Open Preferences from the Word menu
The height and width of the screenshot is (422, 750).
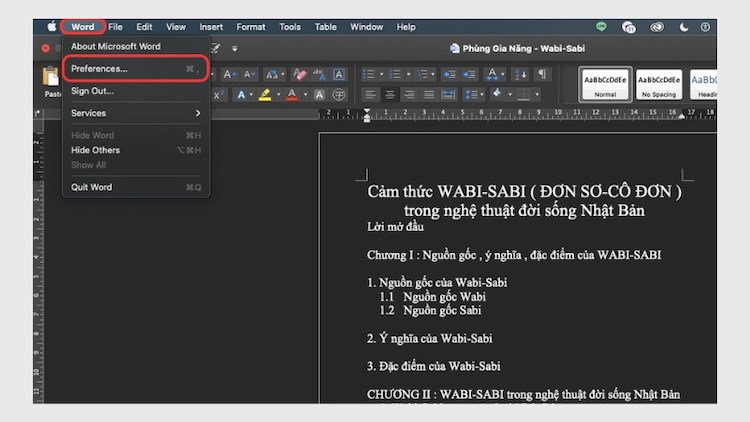100,69
